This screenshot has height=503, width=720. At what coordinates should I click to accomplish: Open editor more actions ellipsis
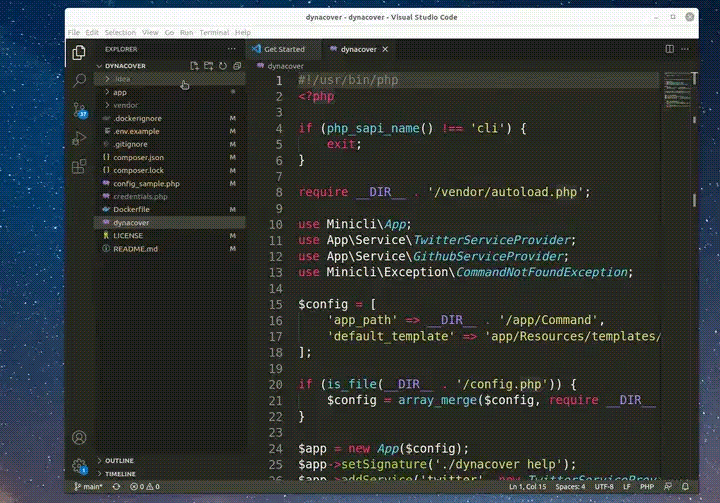(x=685, y=49)
